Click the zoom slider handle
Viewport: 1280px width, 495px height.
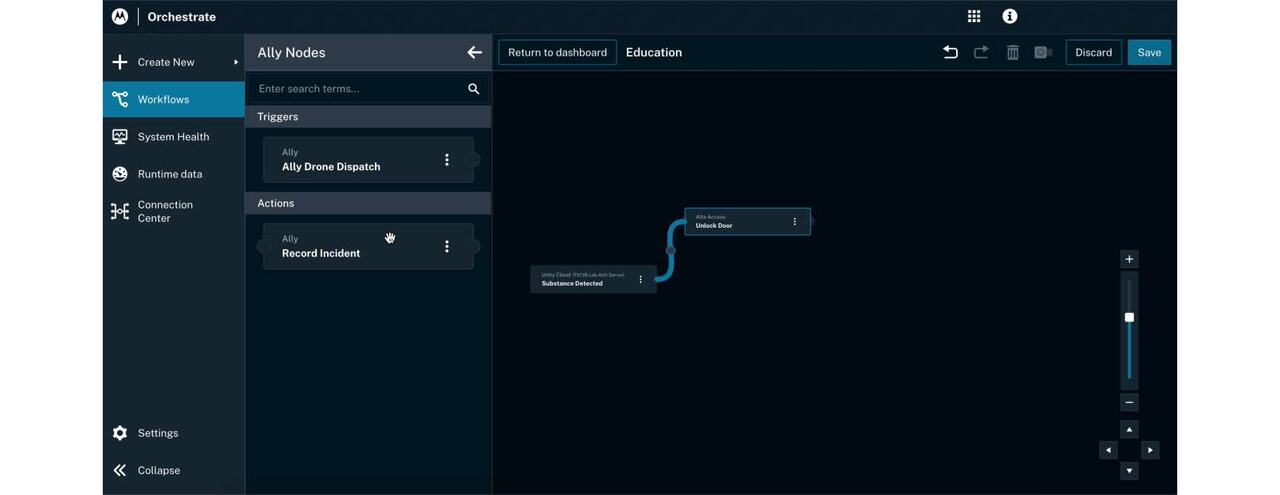[1129, 317]
